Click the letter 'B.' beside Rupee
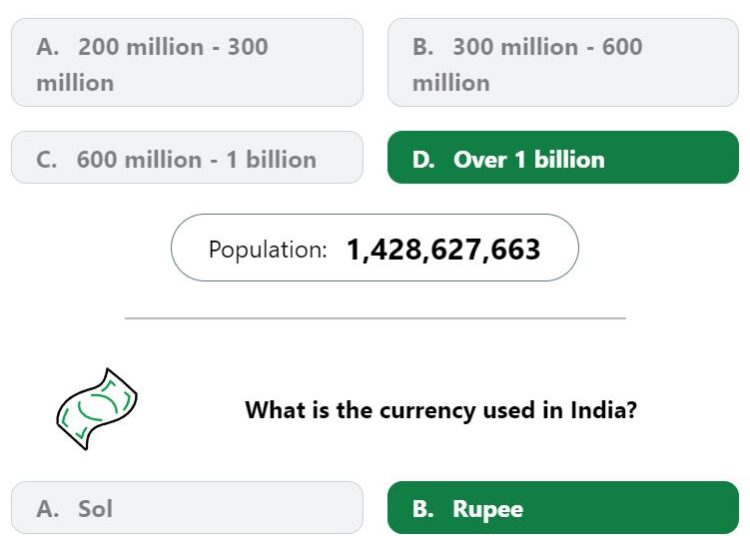The image size is (750, 536). pyautogui.click(x=423, y=509)
